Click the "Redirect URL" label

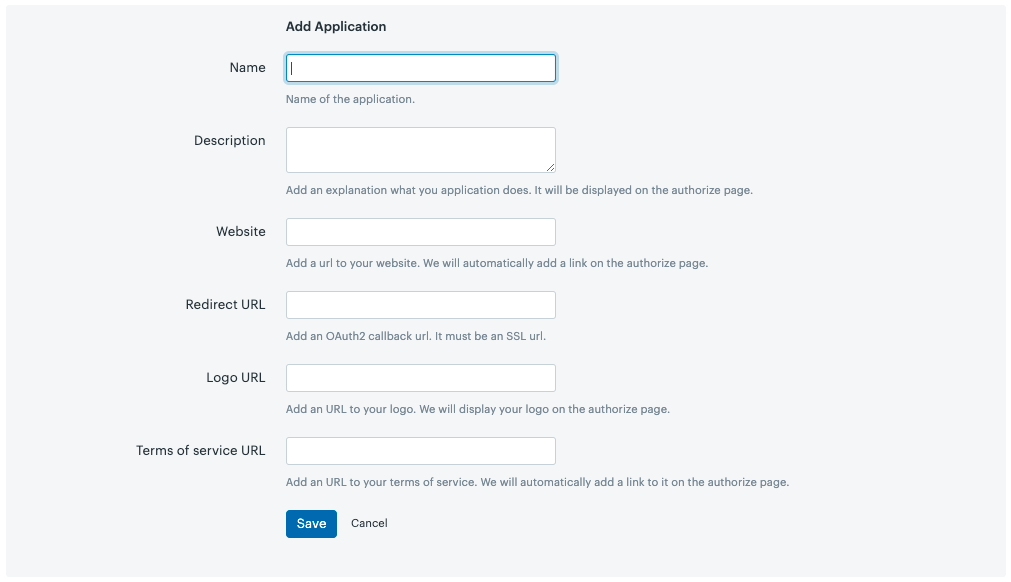(x=225, y=305)
